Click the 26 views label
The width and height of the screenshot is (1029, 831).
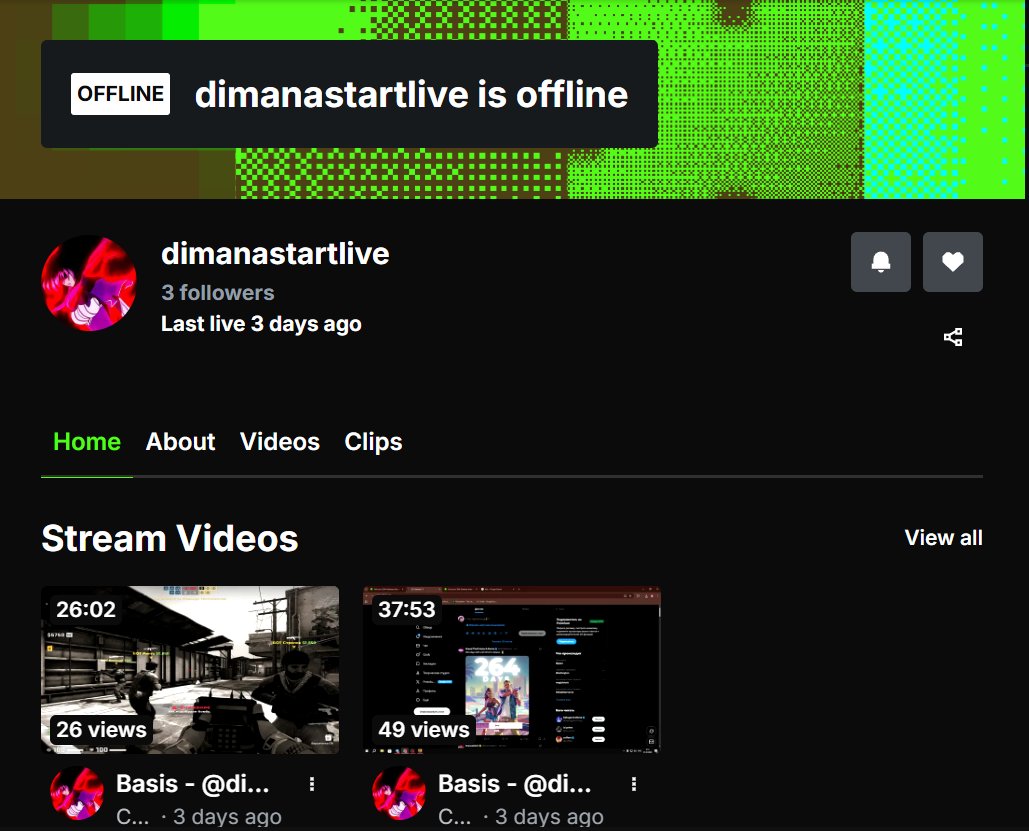(101, 729)
